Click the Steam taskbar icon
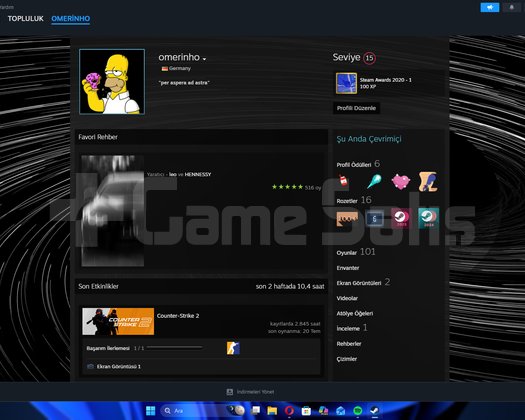This screenshot has height=420, width=525. [x=374, y=411]
